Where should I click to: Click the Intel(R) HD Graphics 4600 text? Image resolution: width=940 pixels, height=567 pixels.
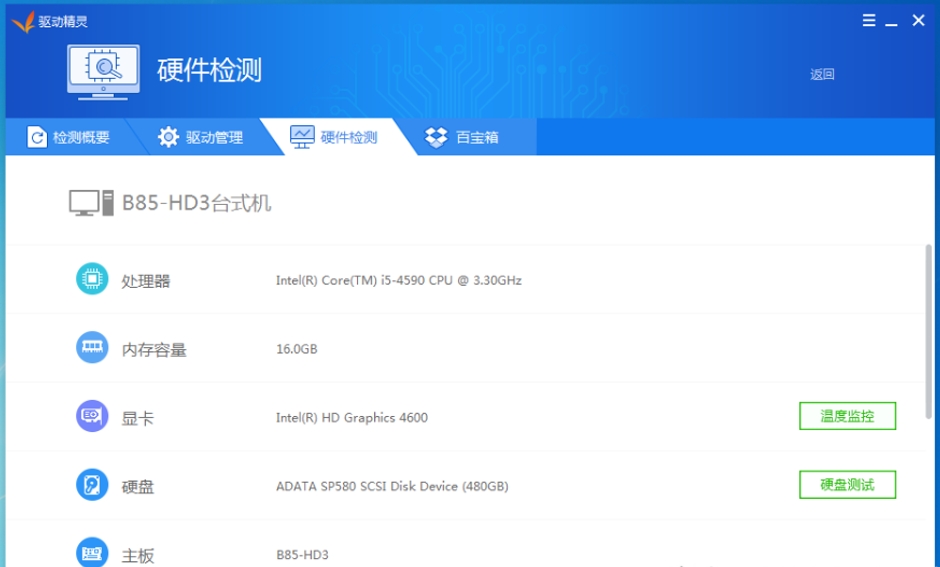click(352, 418)
